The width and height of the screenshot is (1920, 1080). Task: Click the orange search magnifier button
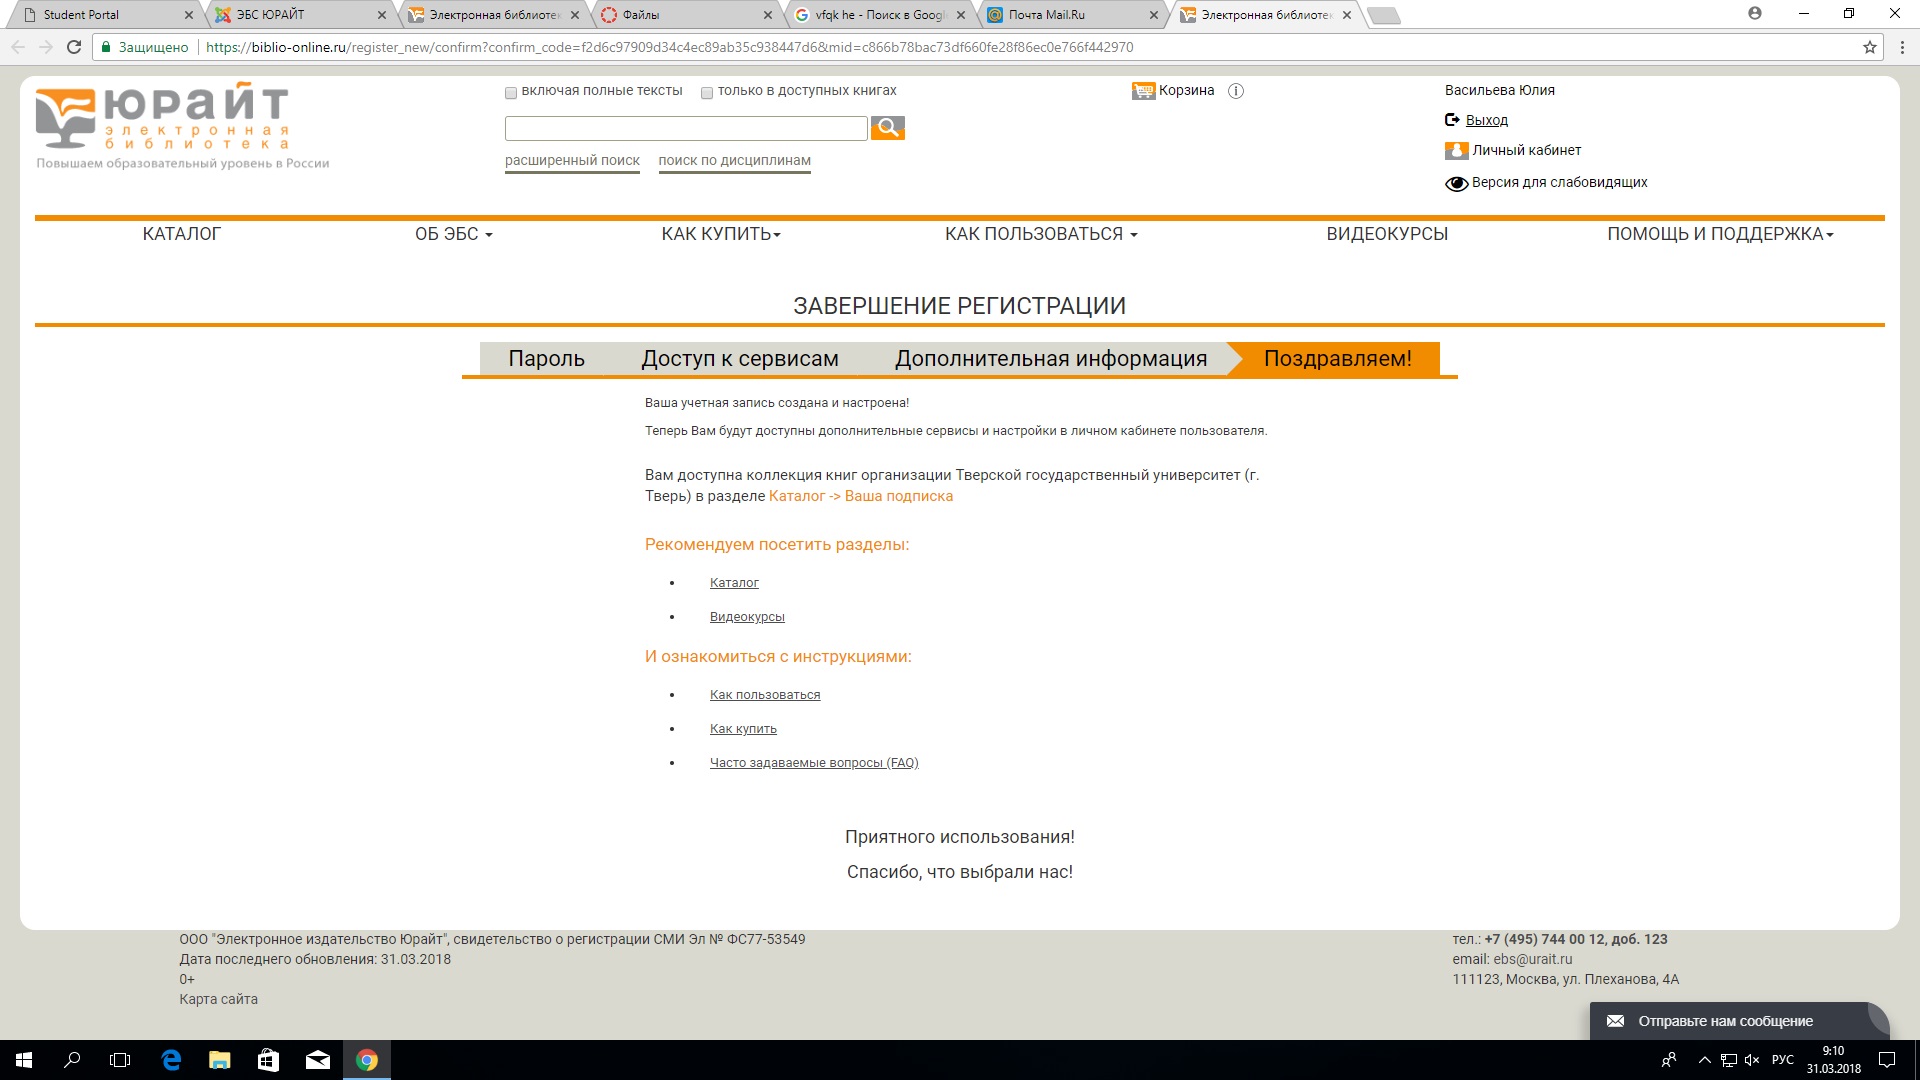(x=887, y=128)
